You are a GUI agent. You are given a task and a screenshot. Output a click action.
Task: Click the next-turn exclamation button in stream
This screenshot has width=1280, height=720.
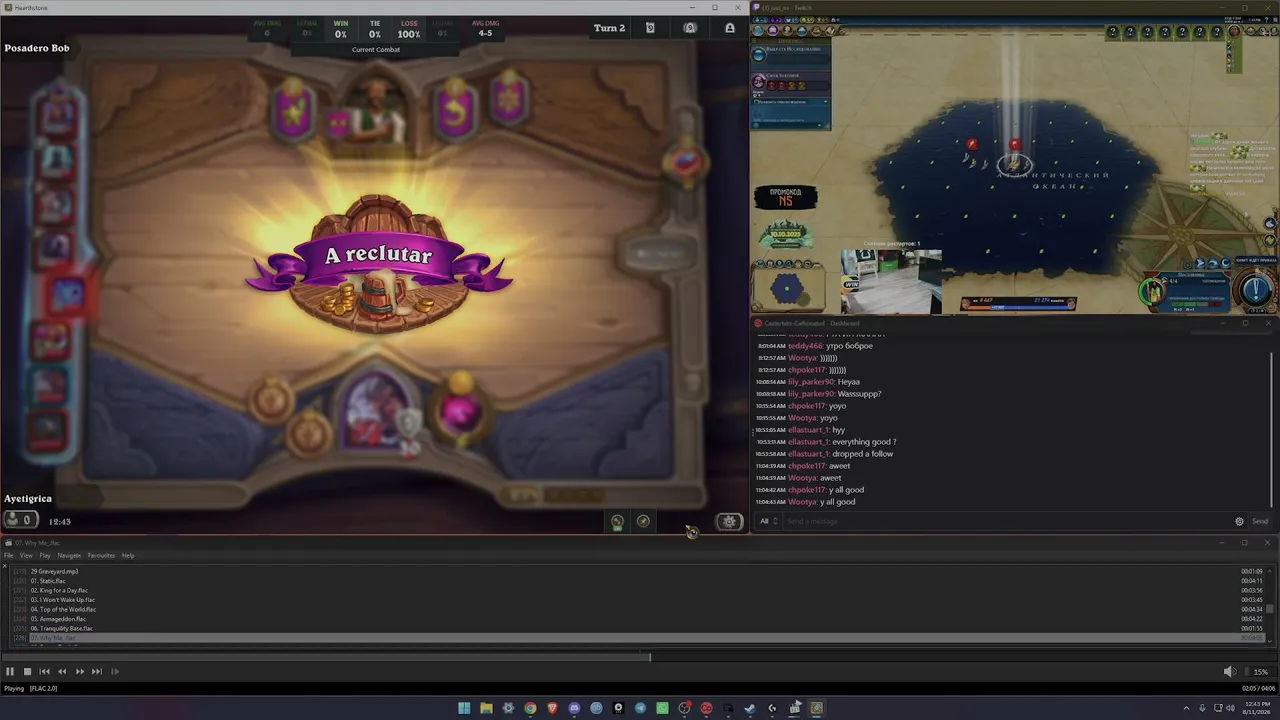pyautogui.click(x=1257, y=290)
